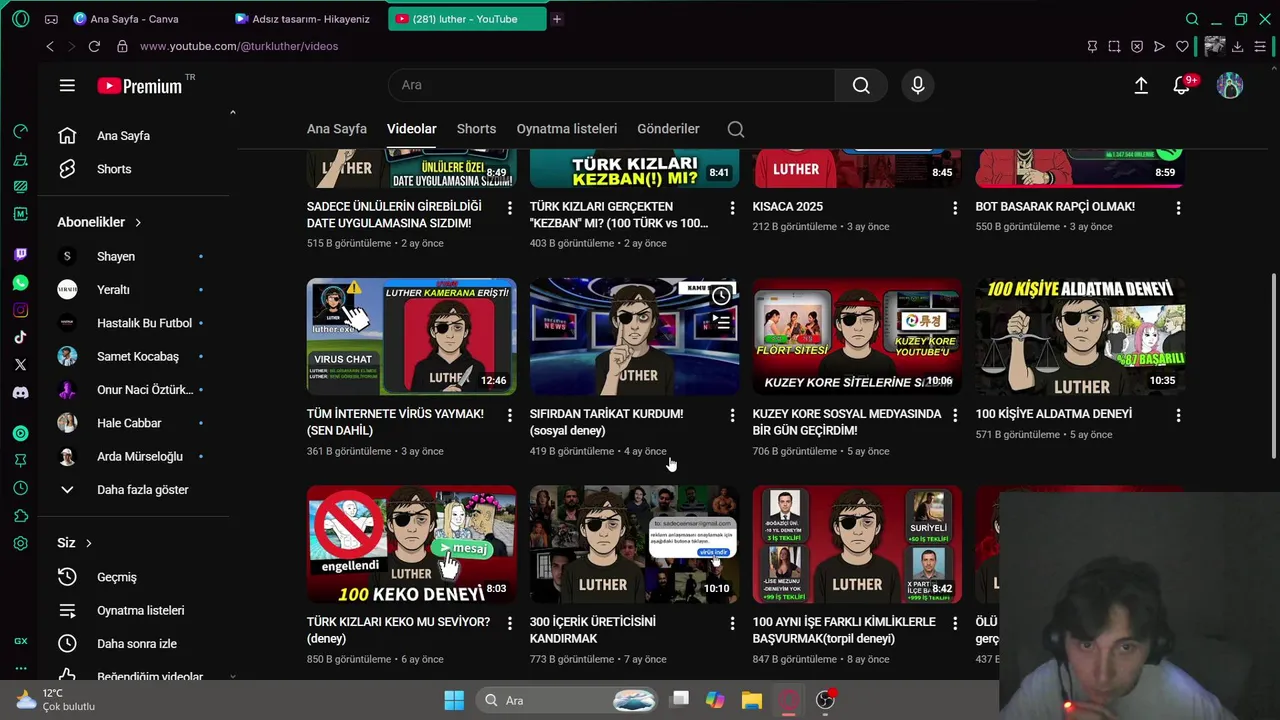Open 100 KEKO DENEYİ video thumbnail
The image size is (1280, 720).
[x=411, y=545]
